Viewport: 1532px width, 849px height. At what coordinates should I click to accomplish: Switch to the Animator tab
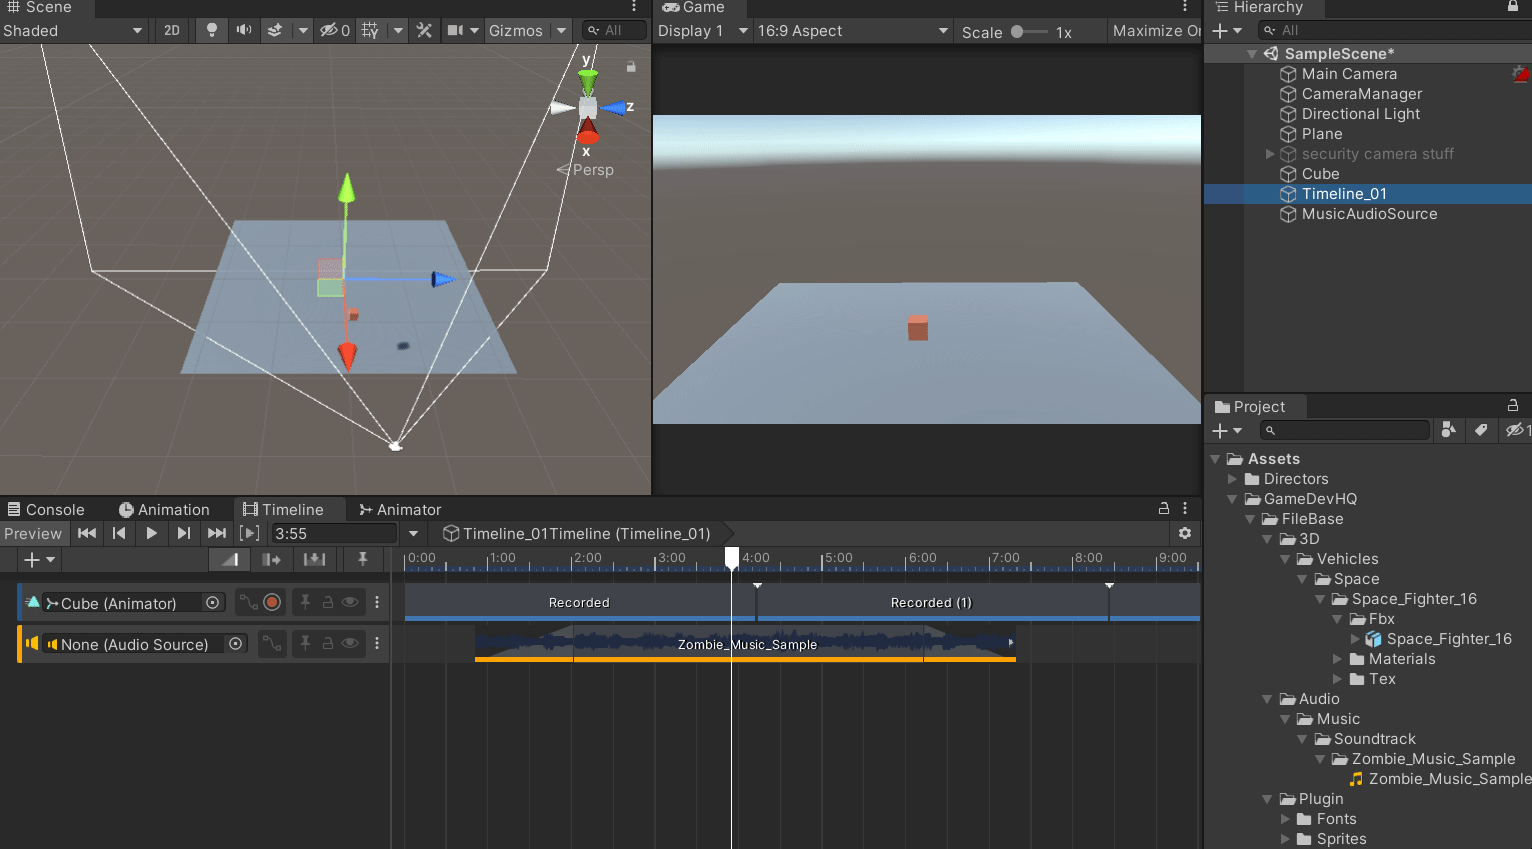(400, 509)
